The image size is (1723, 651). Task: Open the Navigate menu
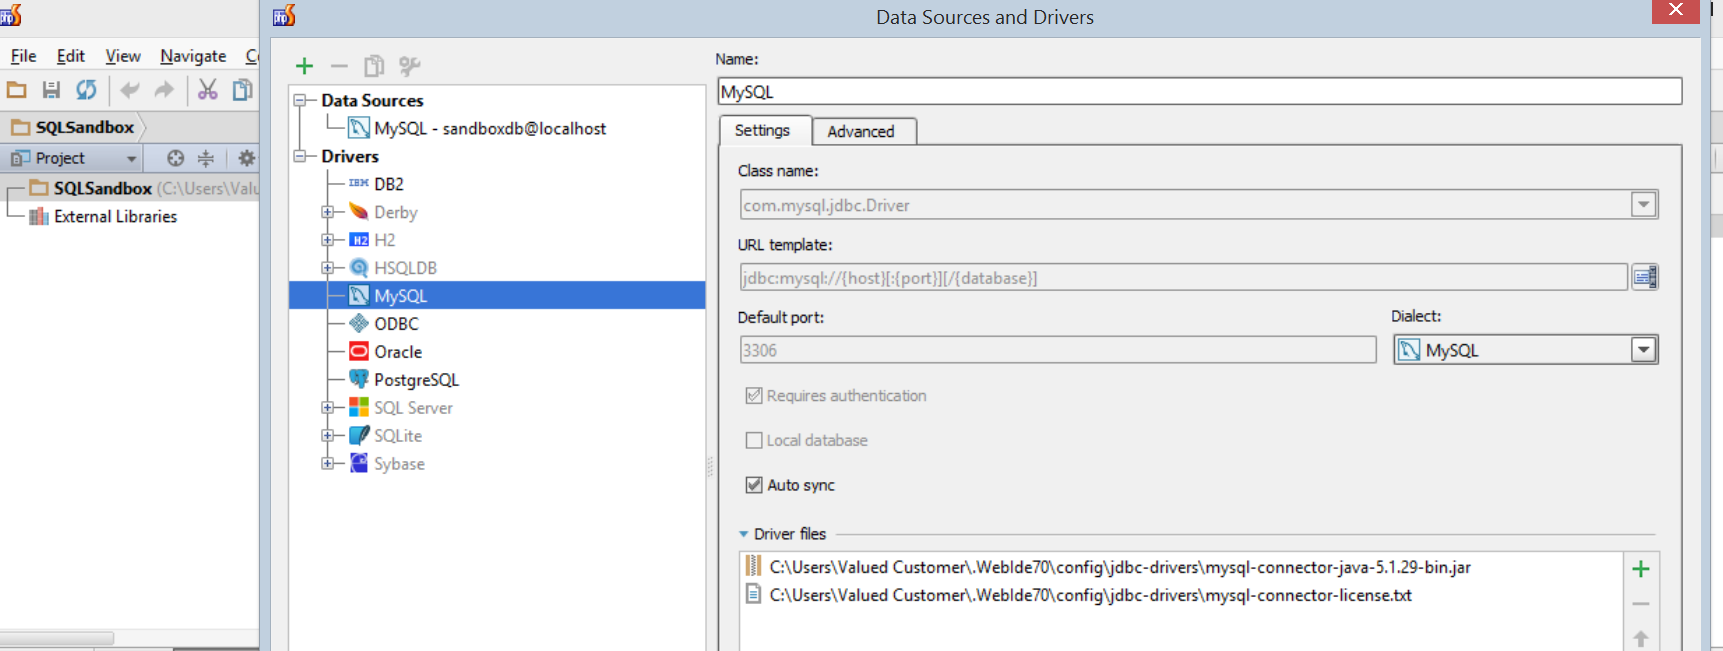pos(193,56)
